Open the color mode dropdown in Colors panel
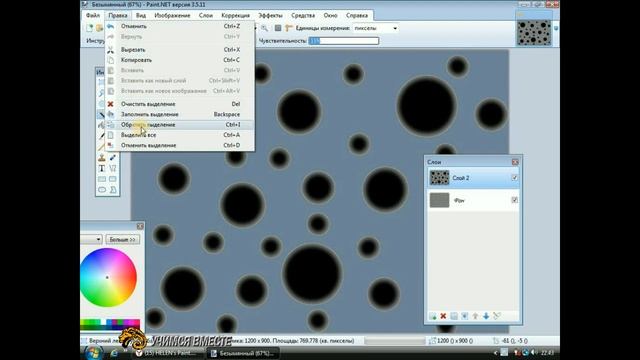Image resolution: width=640 pixels, height=360 pixels. pyautogui.click(x=91, y=239)
